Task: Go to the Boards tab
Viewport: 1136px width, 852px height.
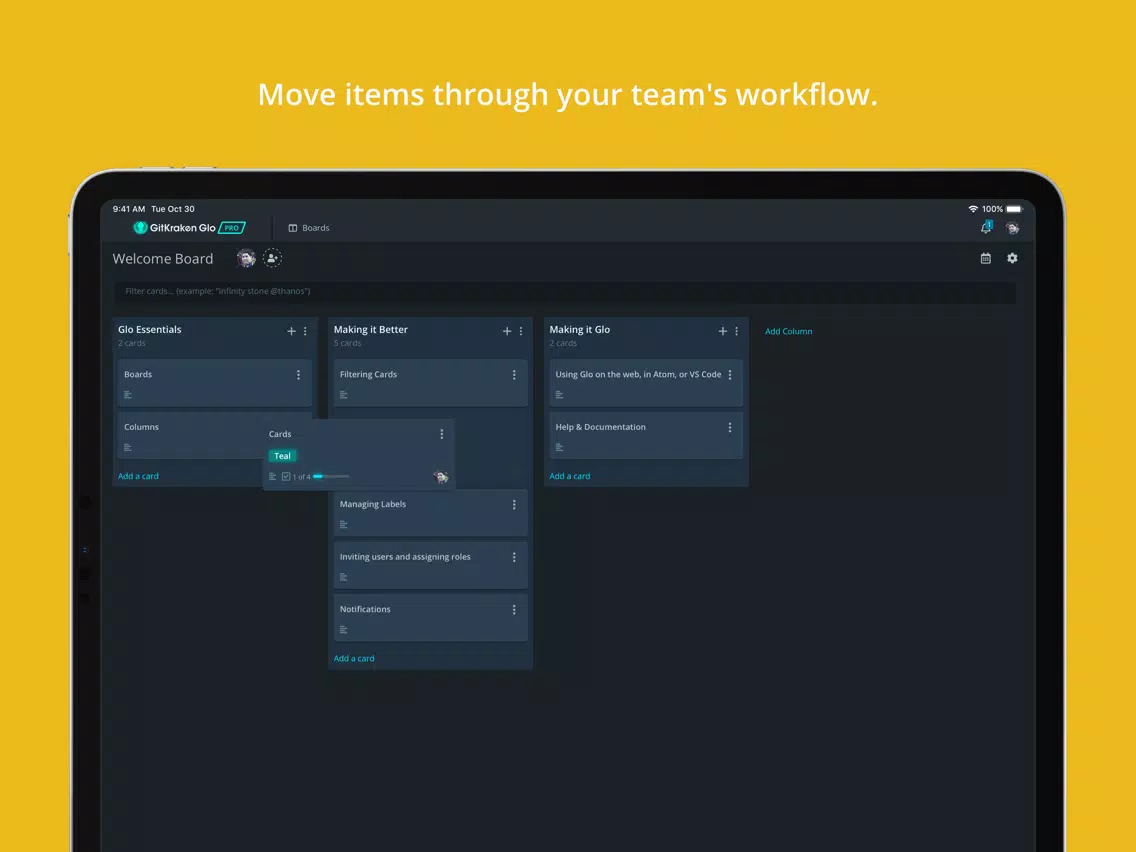Action: pyautogui.click(x=309, y=228)
